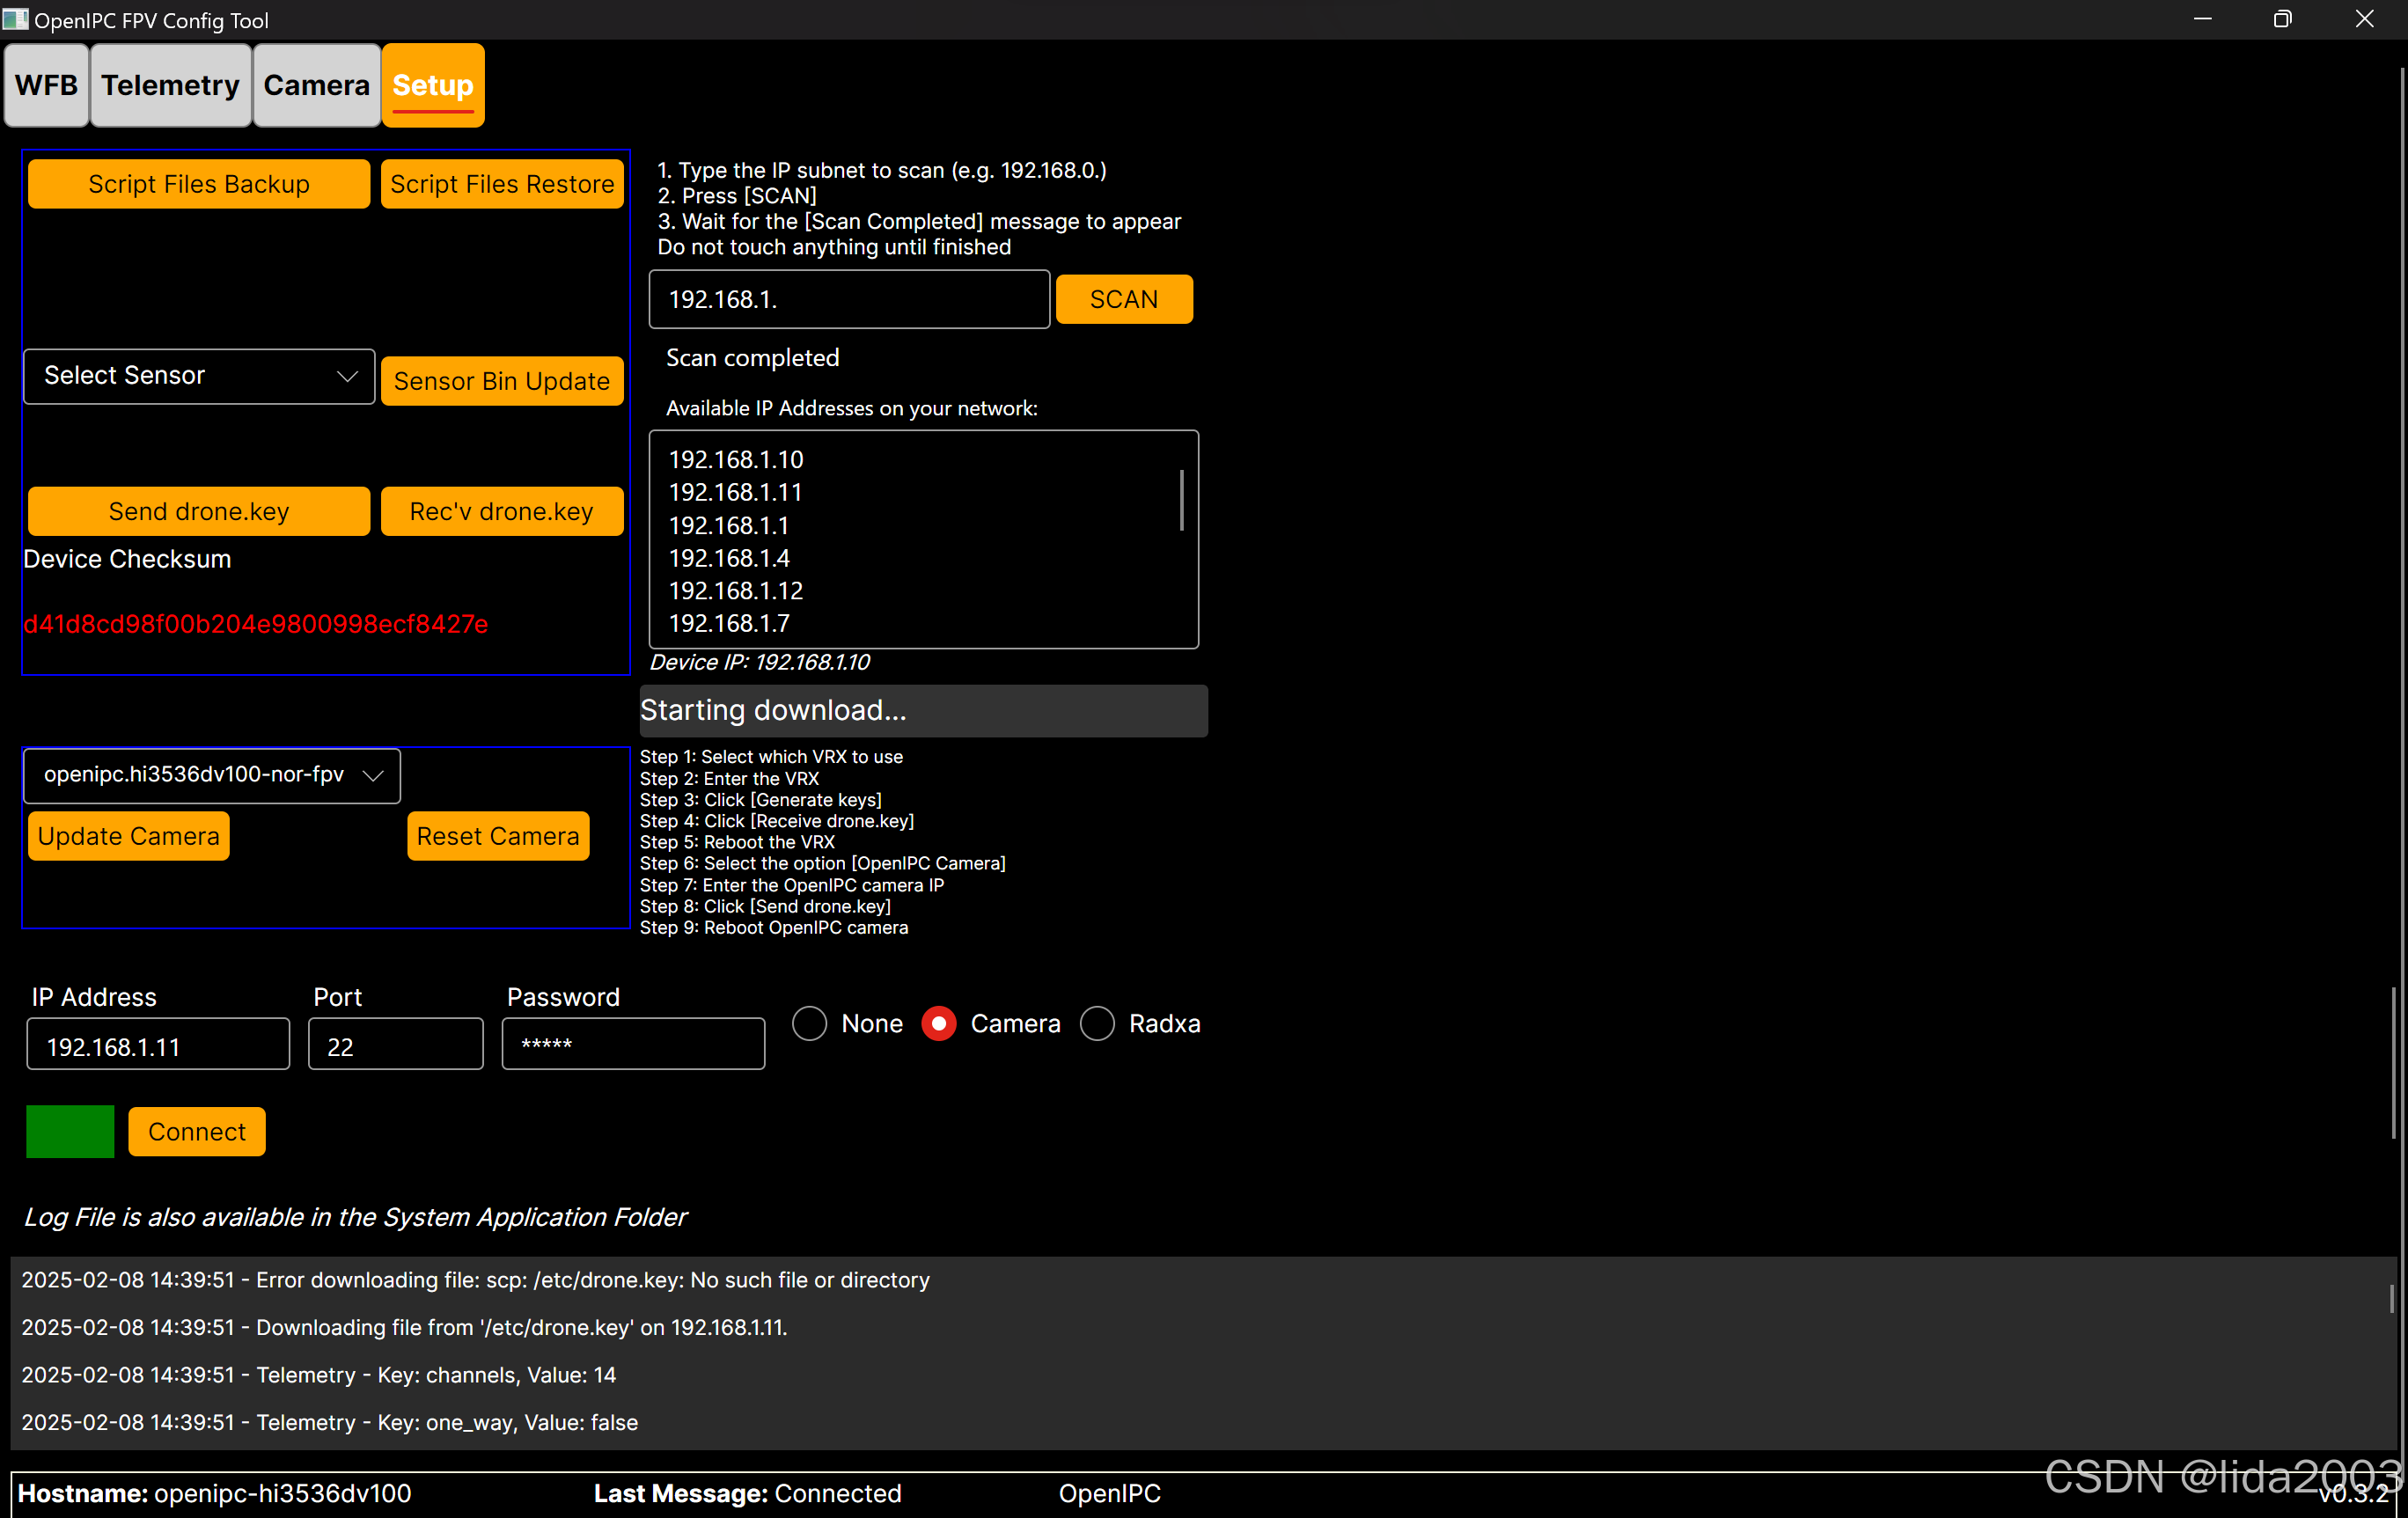Click the IP list scrollbar thumb
The width and height of the screenshot is (2408, 1518).
click(x=1182, y=500)
